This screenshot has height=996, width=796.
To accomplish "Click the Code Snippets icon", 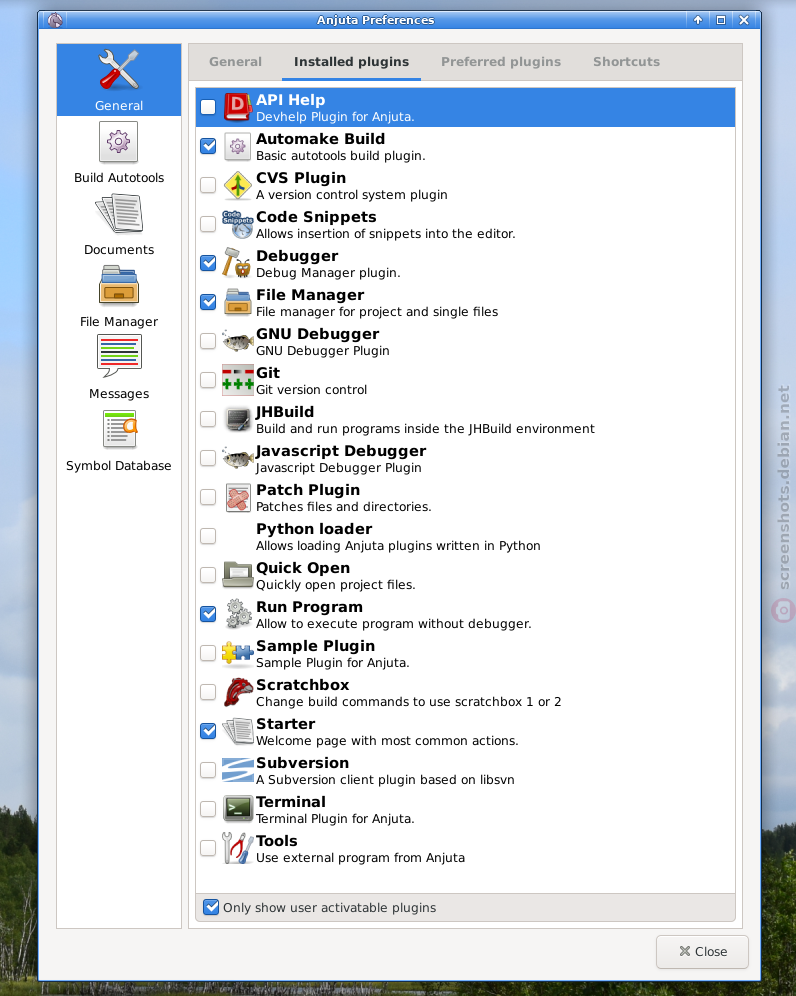I will tap(238, 224).
